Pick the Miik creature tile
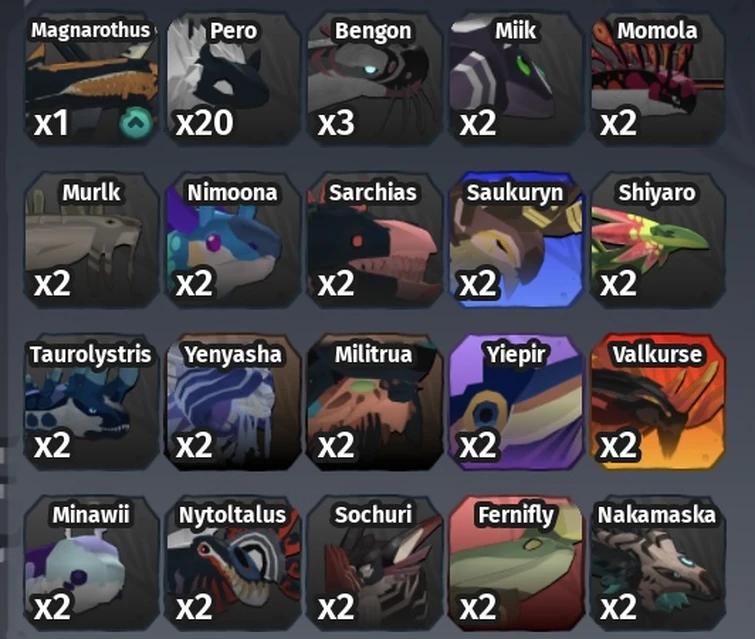755x639 pixels. [516, 79]
